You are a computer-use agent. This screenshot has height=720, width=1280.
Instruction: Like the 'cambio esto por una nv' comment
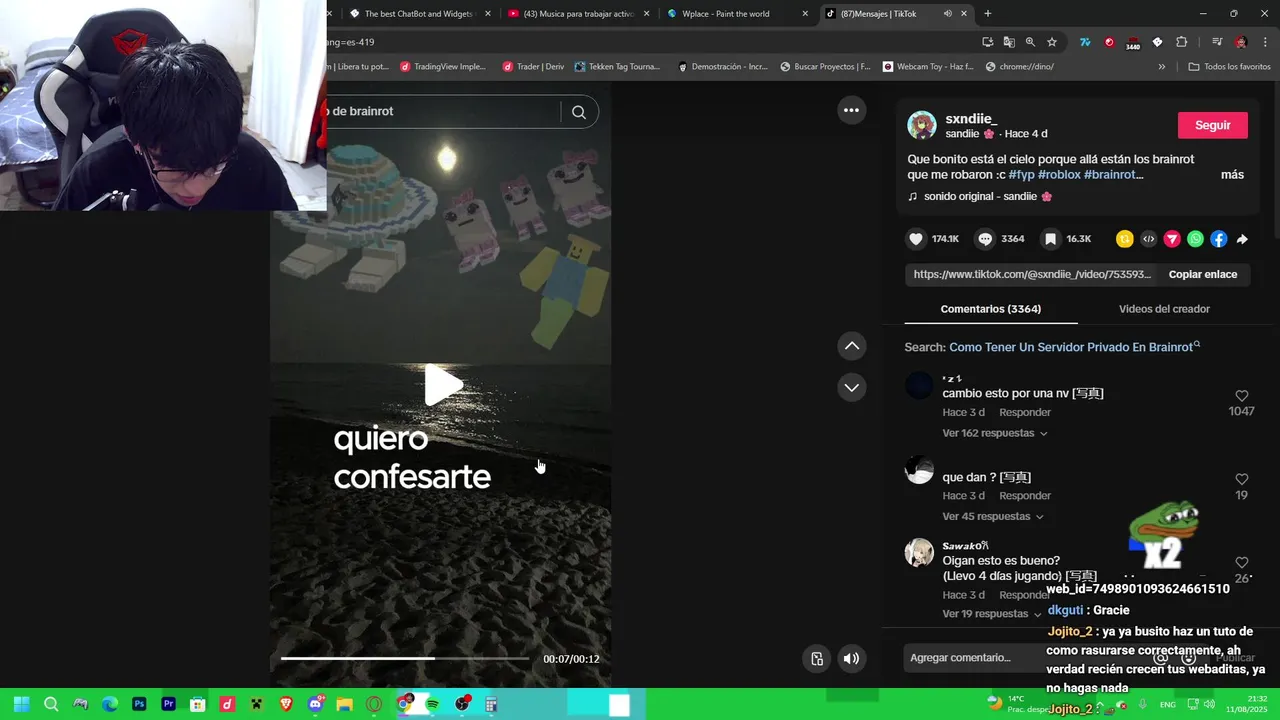[x=1241, y=396]
